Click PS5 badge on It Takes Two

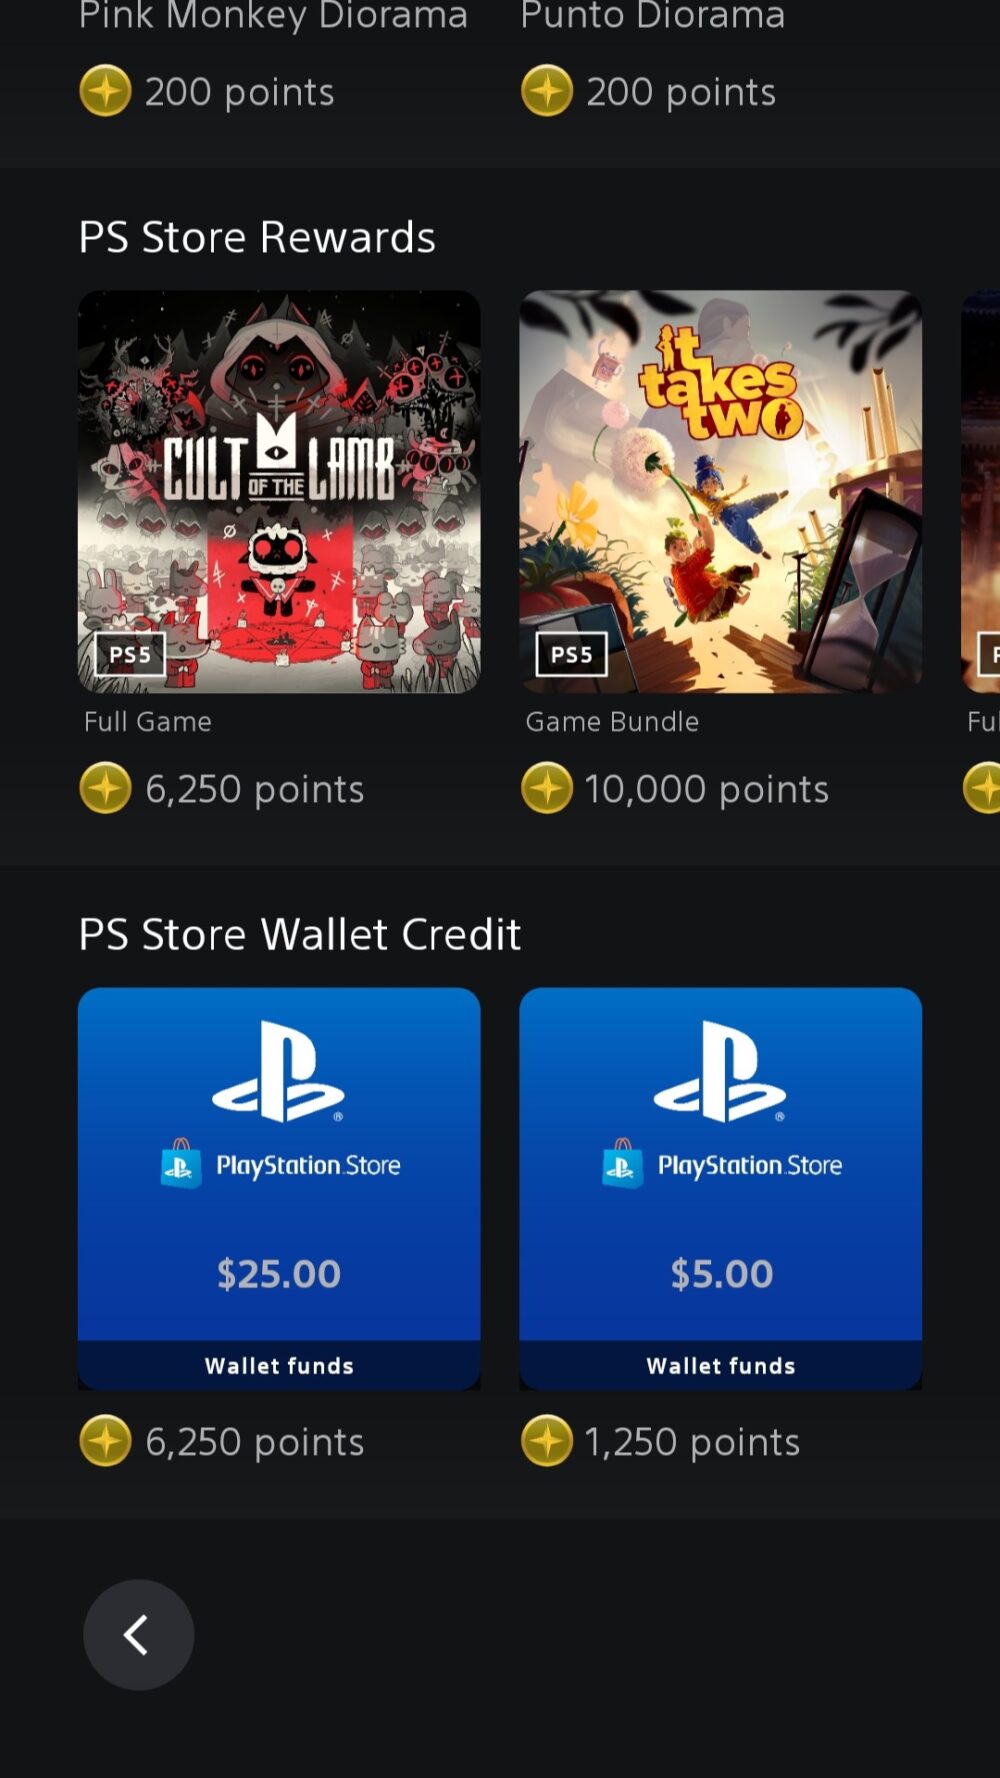coord(572,654)
